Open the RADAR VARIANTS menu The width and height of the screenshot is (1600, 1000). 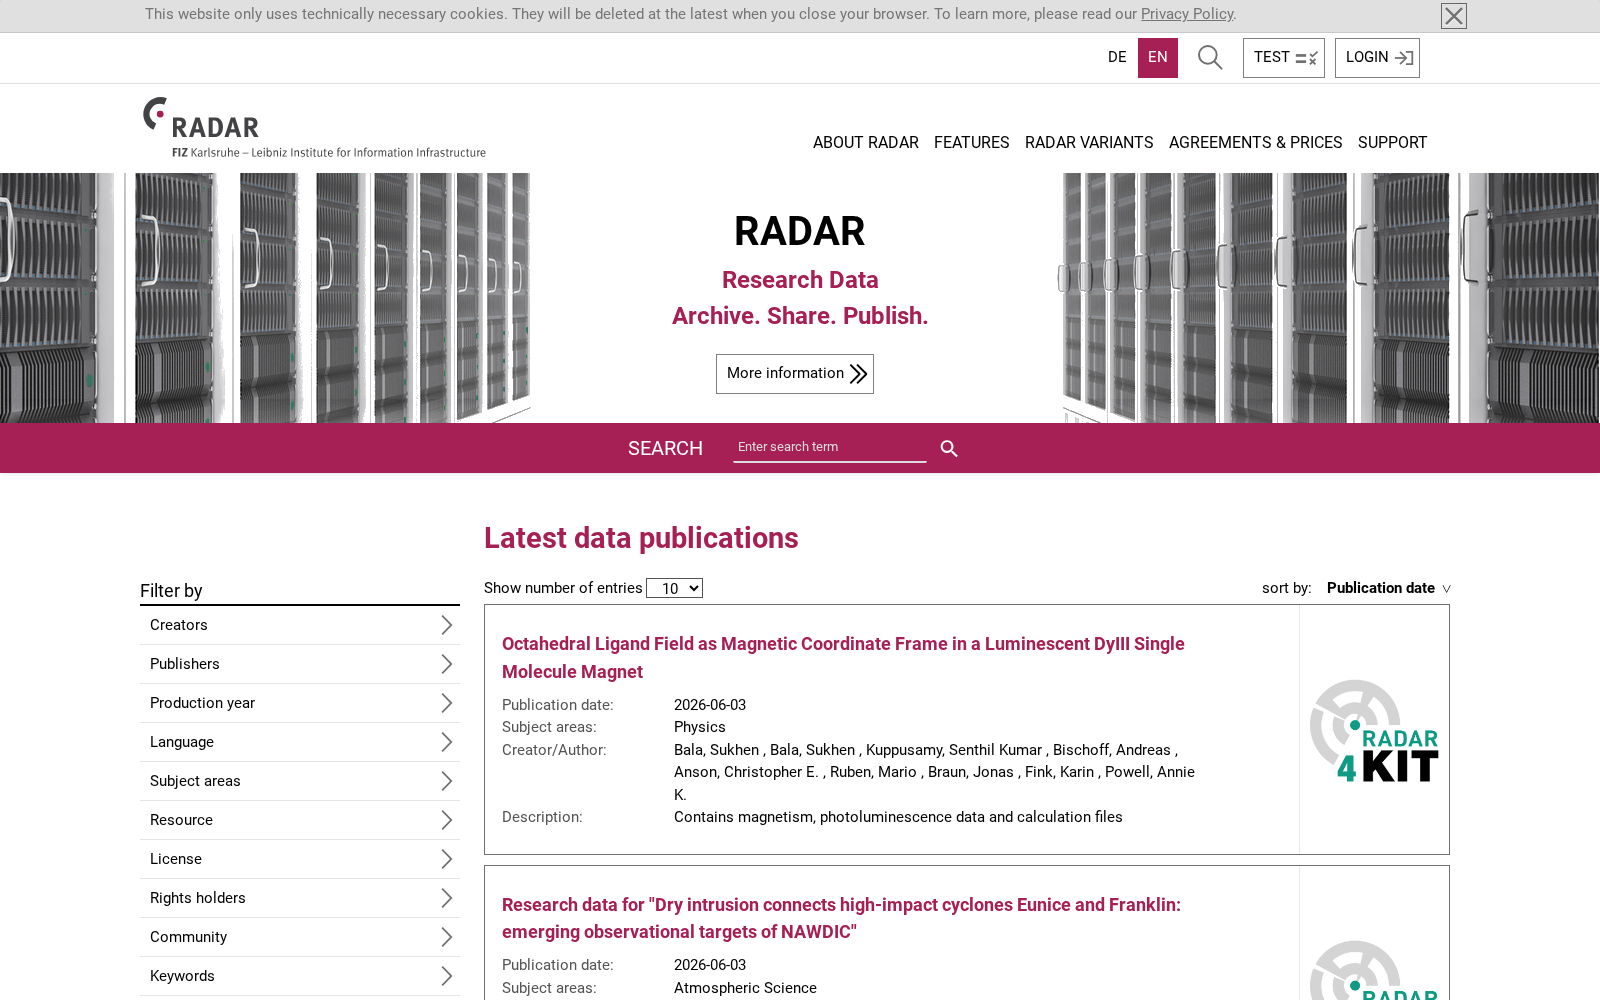pos(1089,142)
